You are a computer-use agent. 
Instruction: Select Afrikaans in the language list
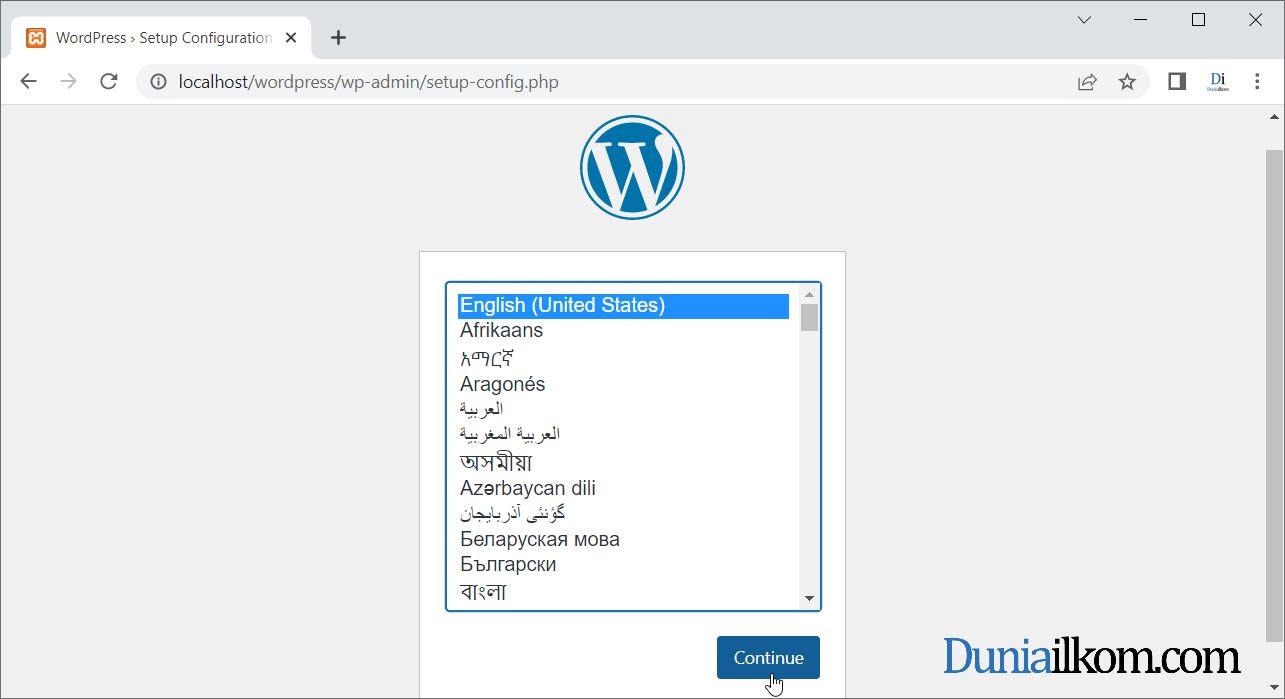pos(623,330)
